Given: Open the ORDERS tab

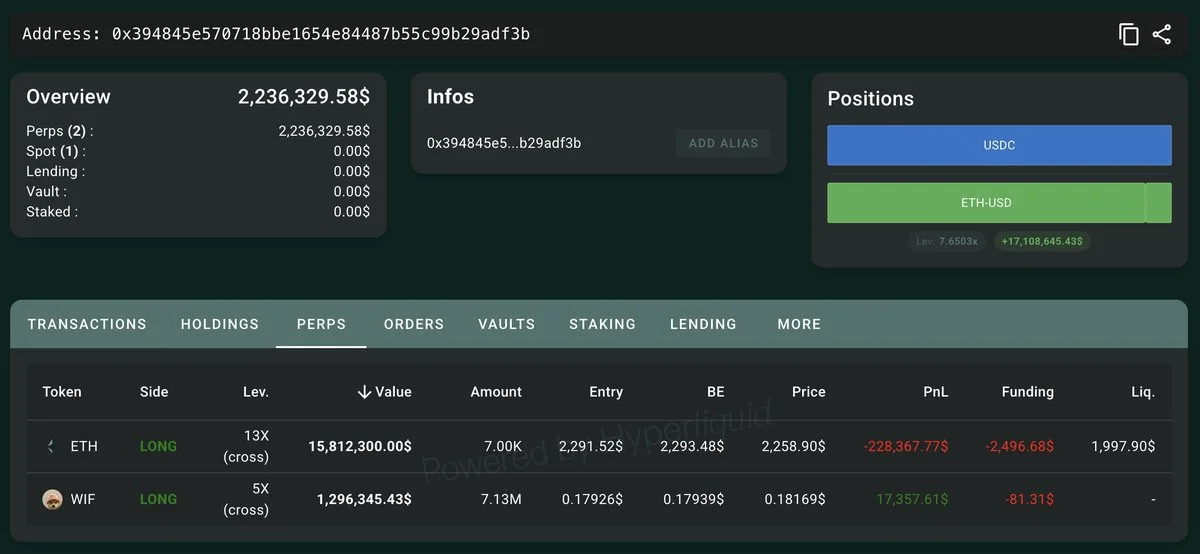Looking at the screenshot, I should click(414, 324).
